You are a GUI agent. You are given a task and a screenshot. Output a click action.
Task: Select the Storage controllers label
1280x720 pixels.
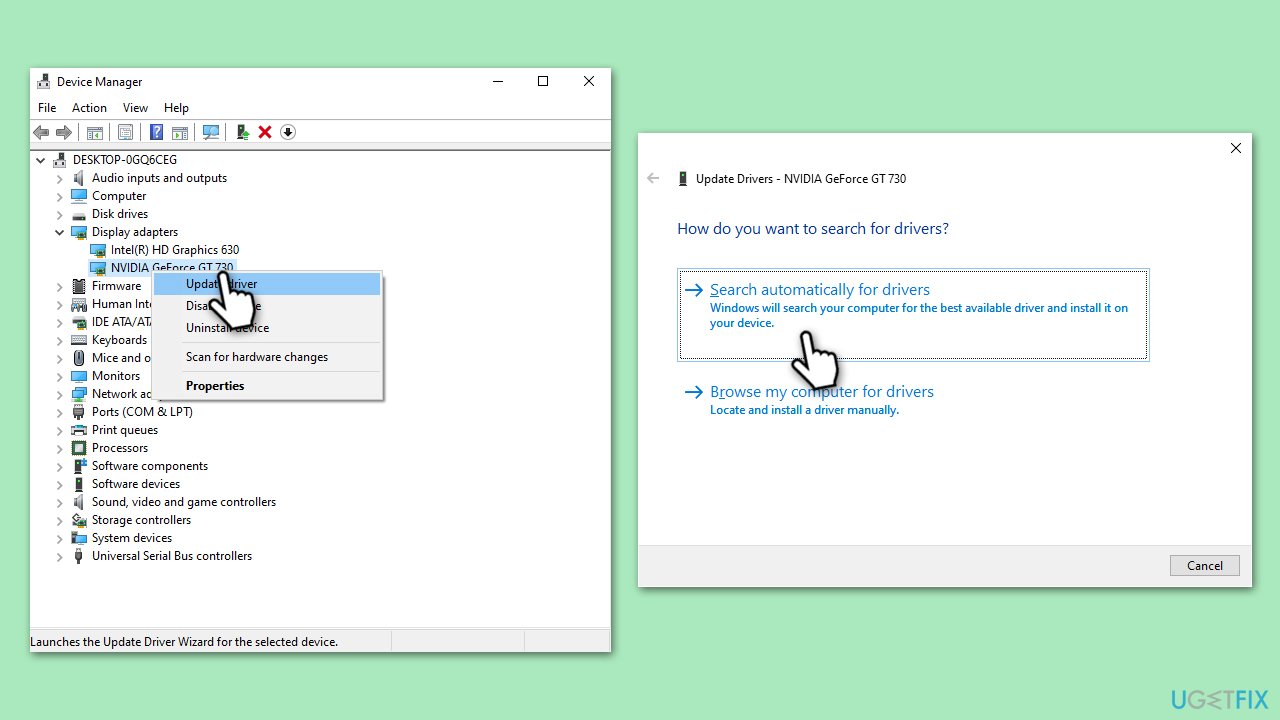coord(141,520)
